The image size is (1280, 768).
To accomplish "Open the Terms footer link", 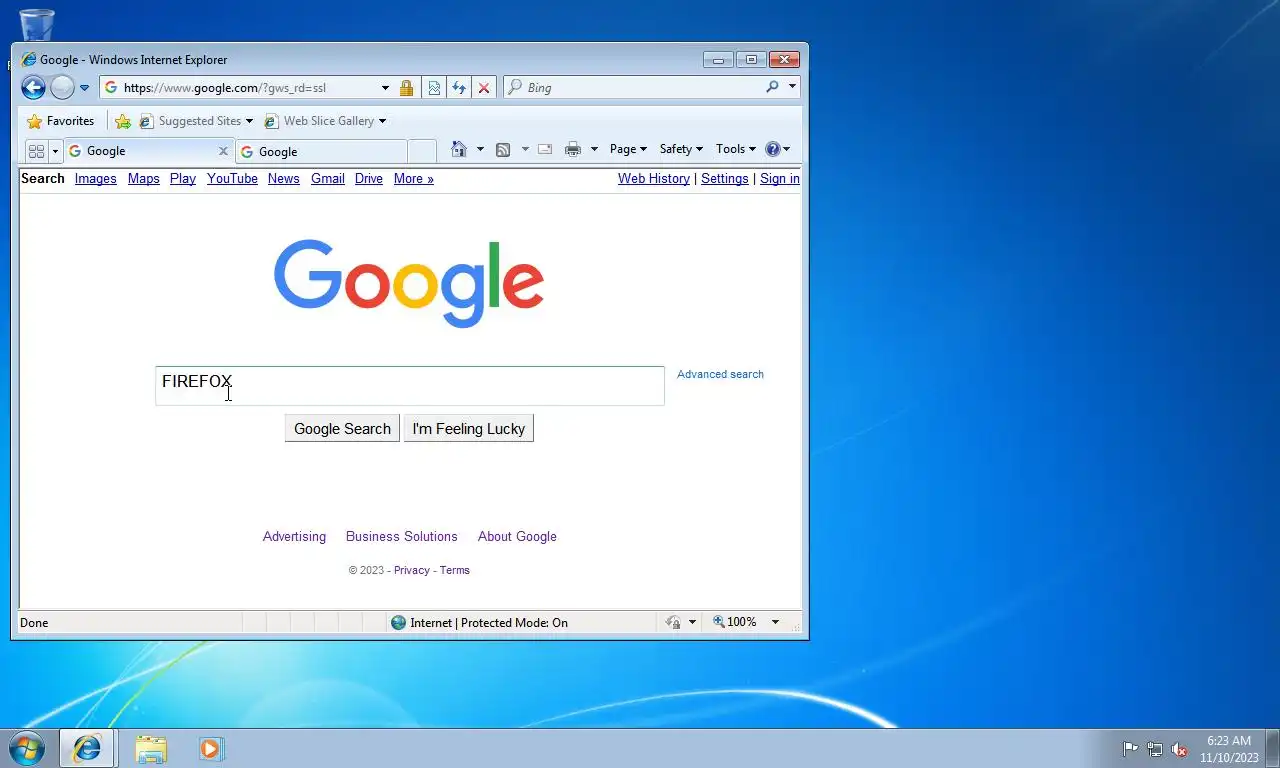I will coord(455,570).
